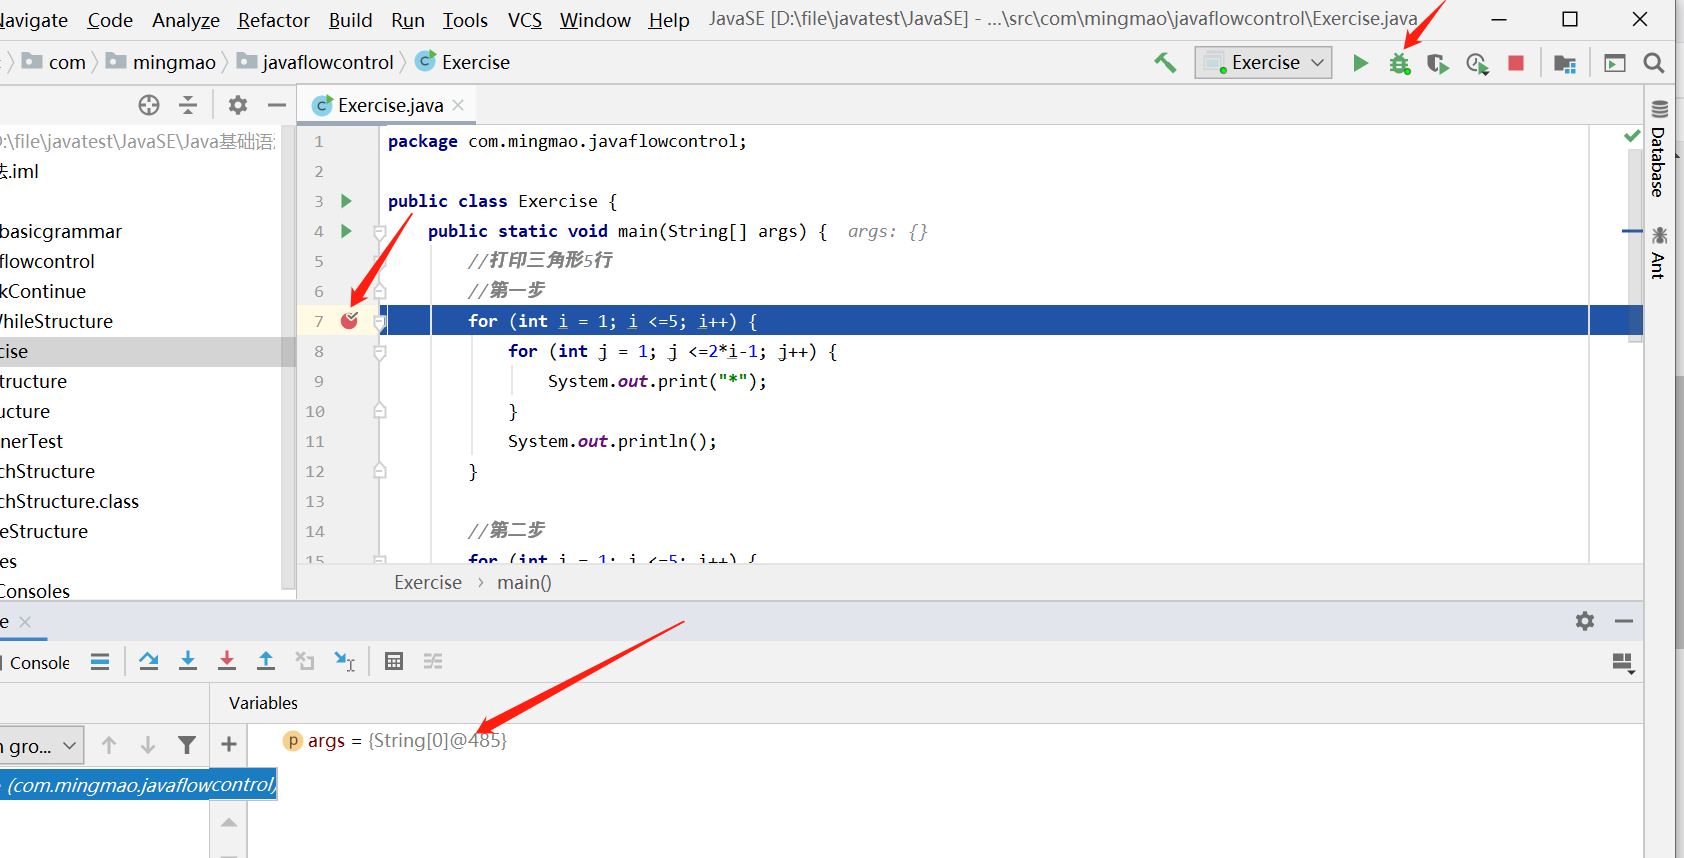Select WhileStructure in project tree
The image size is (1684, 858).
pos(56,321)
